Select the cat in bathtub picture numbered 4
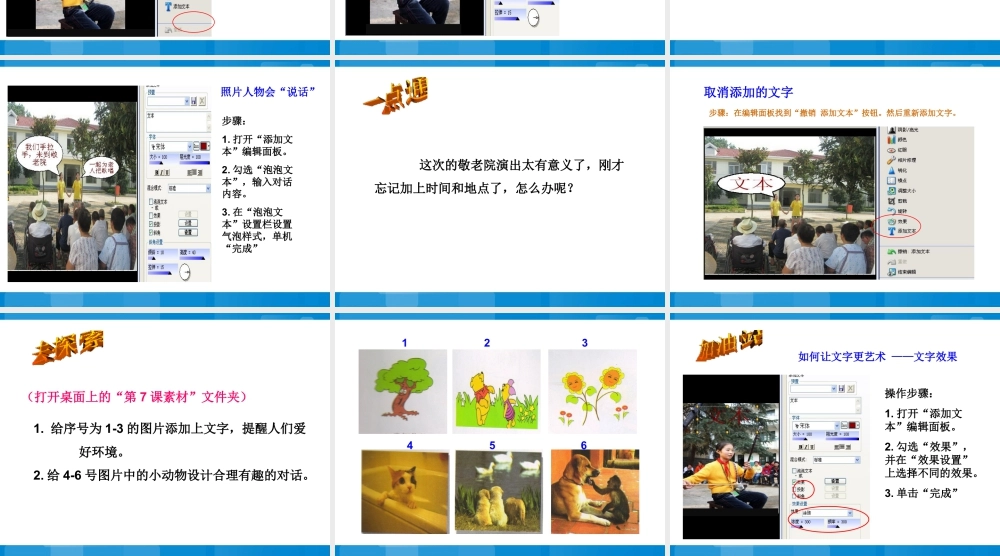Viewport: 1000px width, 556px height. (405, 492)
